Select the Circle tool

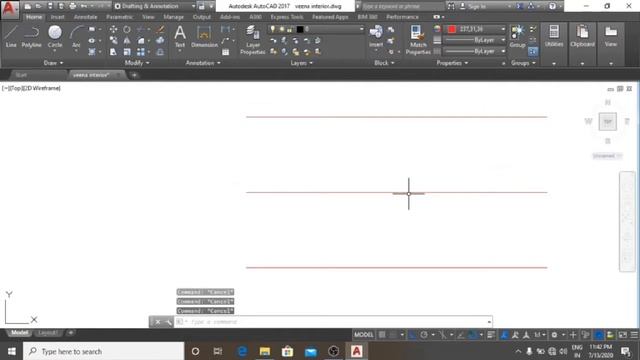(55, 37)
